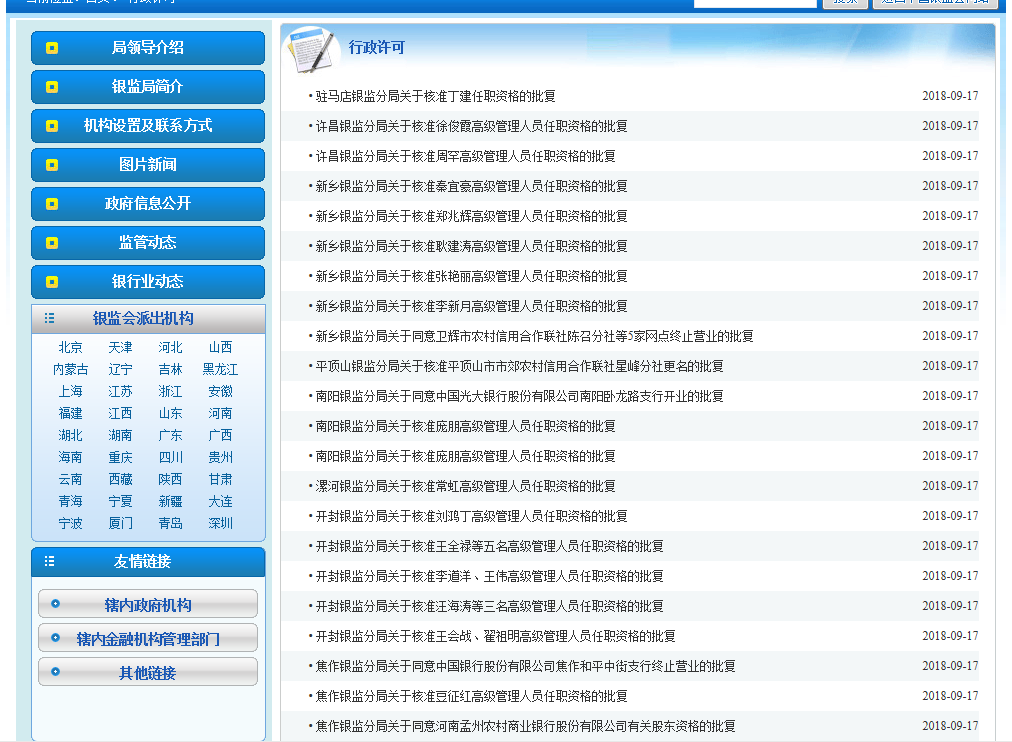Click the yellow square icon next to 银监局简介

point(52,87)
